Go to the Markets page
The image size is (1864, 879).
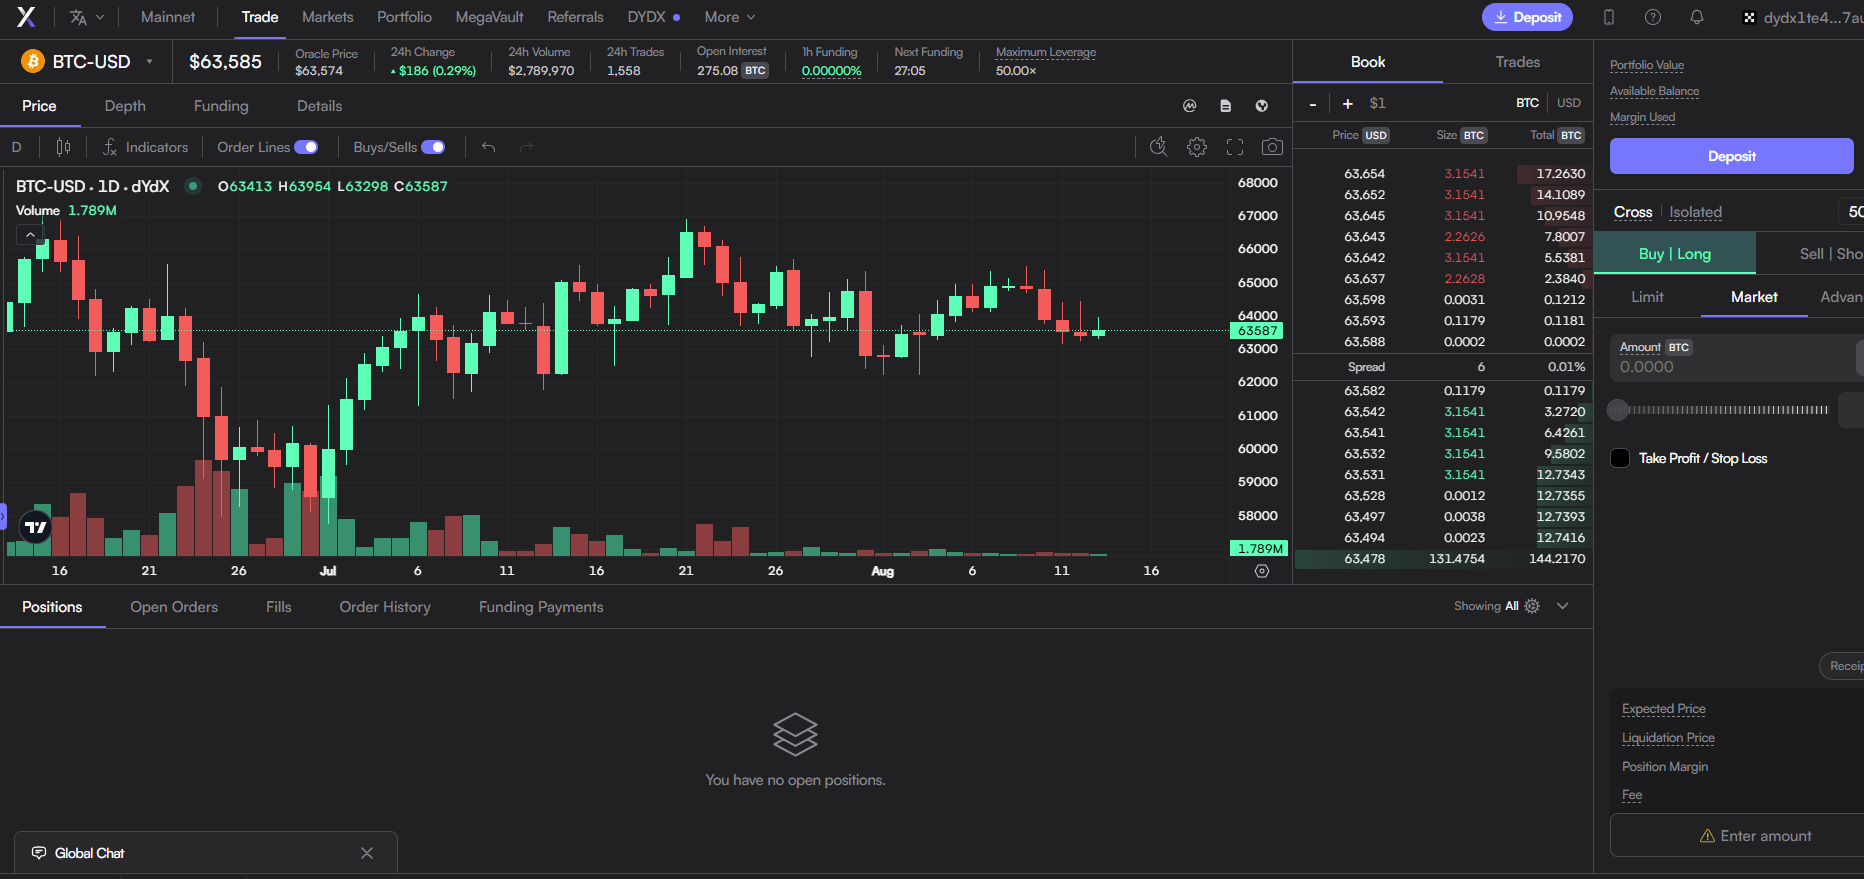tap(328, 17)
